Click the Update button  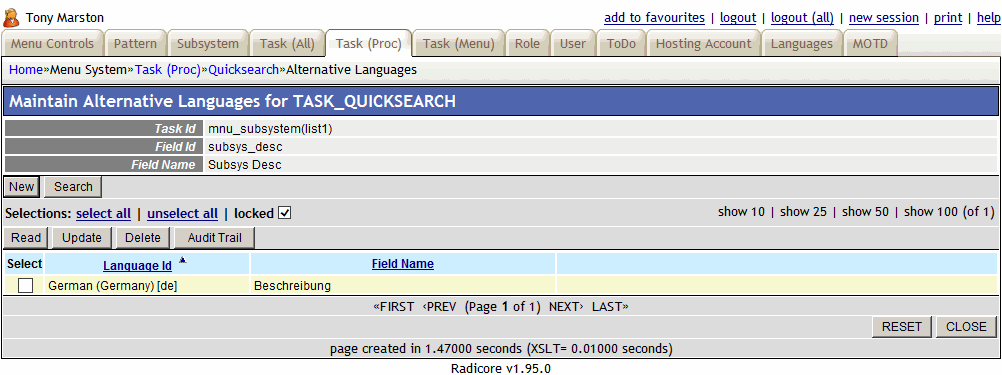click(x=82, y=238)
